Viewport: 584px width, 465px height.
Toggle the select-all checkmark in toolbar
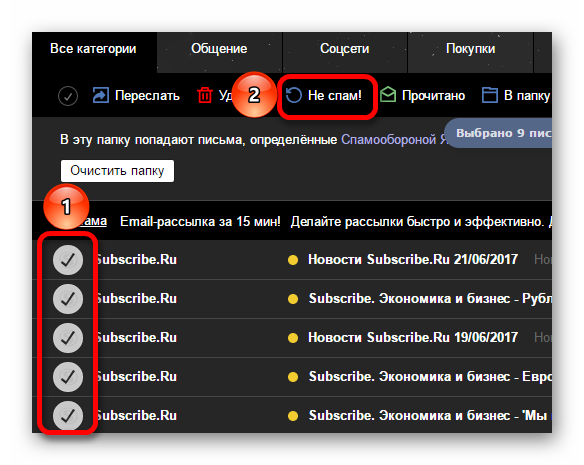[68, 96]
